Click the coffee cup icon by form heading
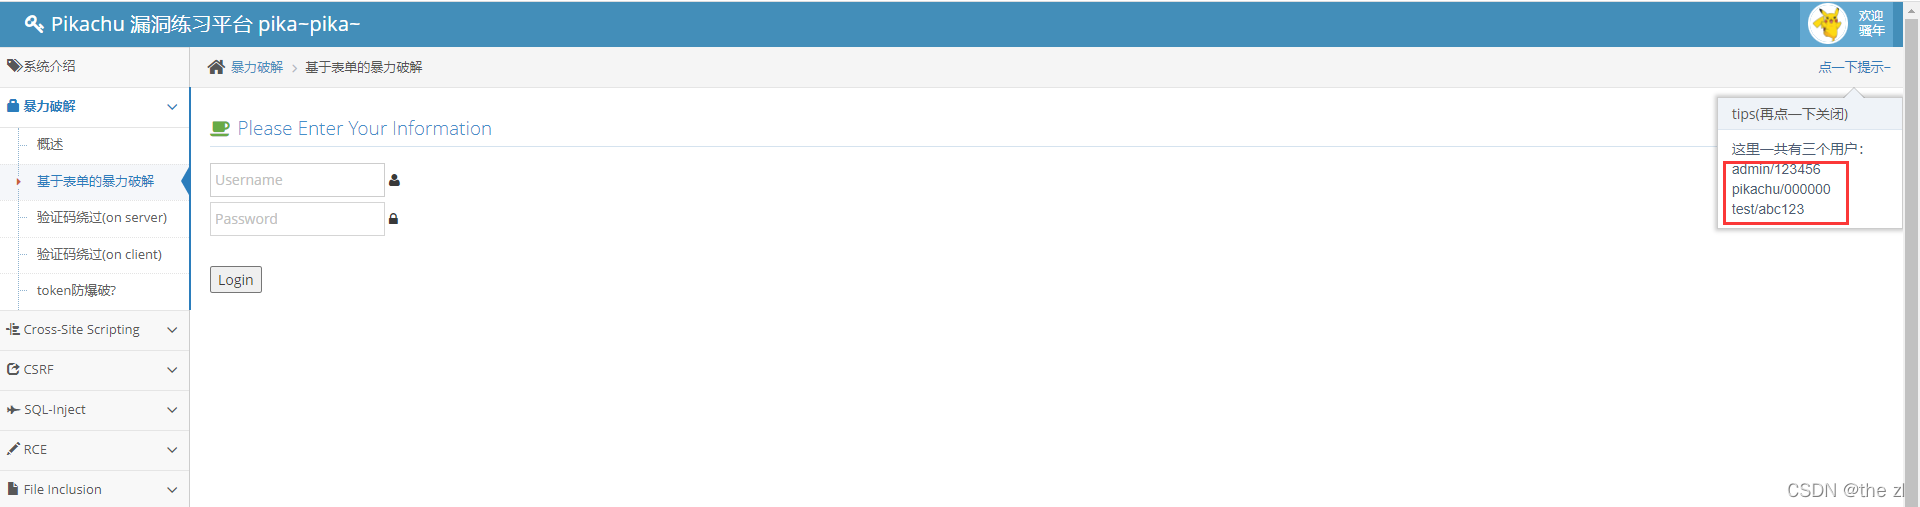 click(220, 128)
